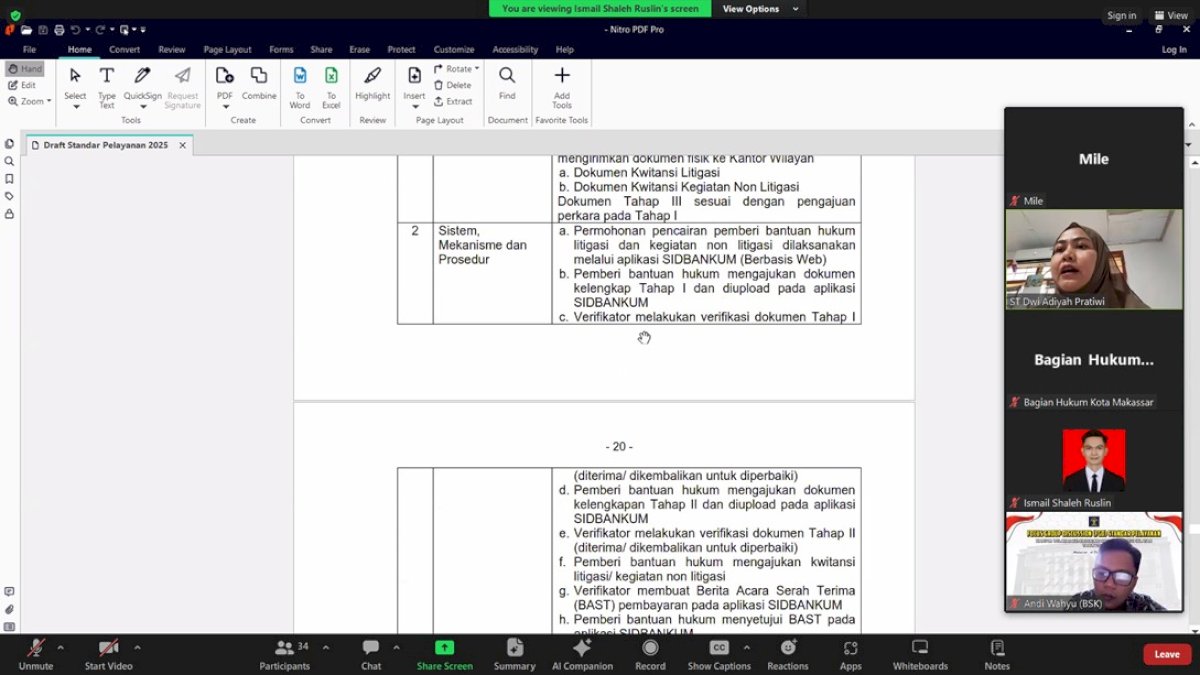Image resolution: width=1200 pixels, height=675 pixels.
Task: Activate the Type Text tool
Action: click(x=107, y=86)
